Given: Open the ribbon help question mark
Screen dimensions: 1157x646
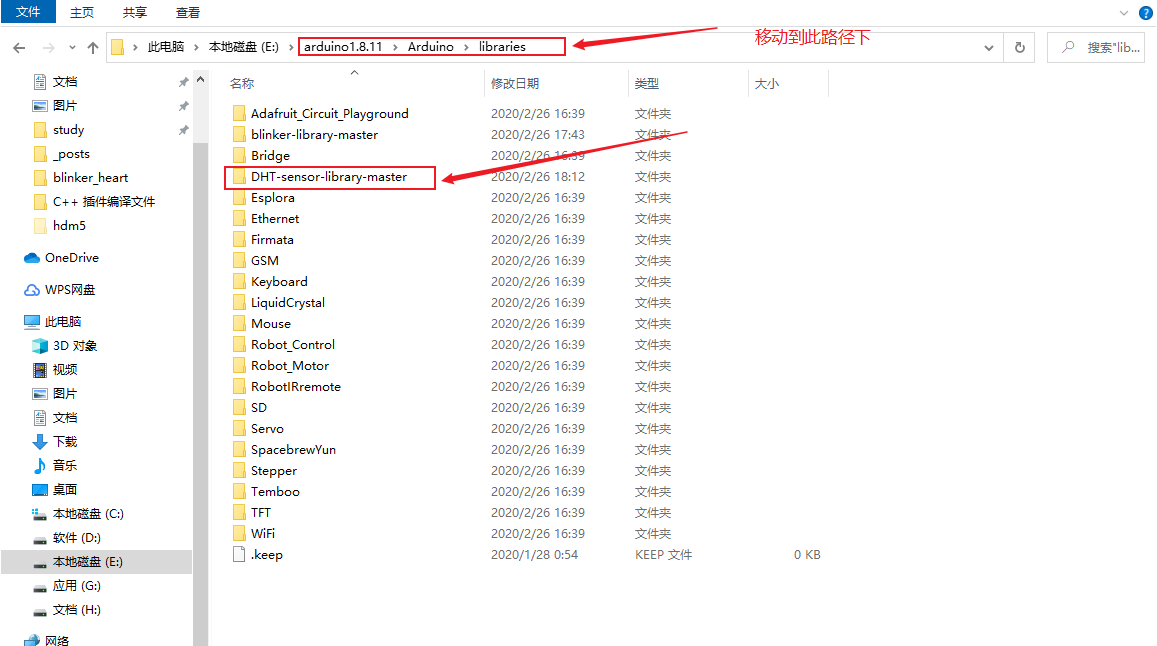Looking at the screenshot, I should pos(1146,13).
